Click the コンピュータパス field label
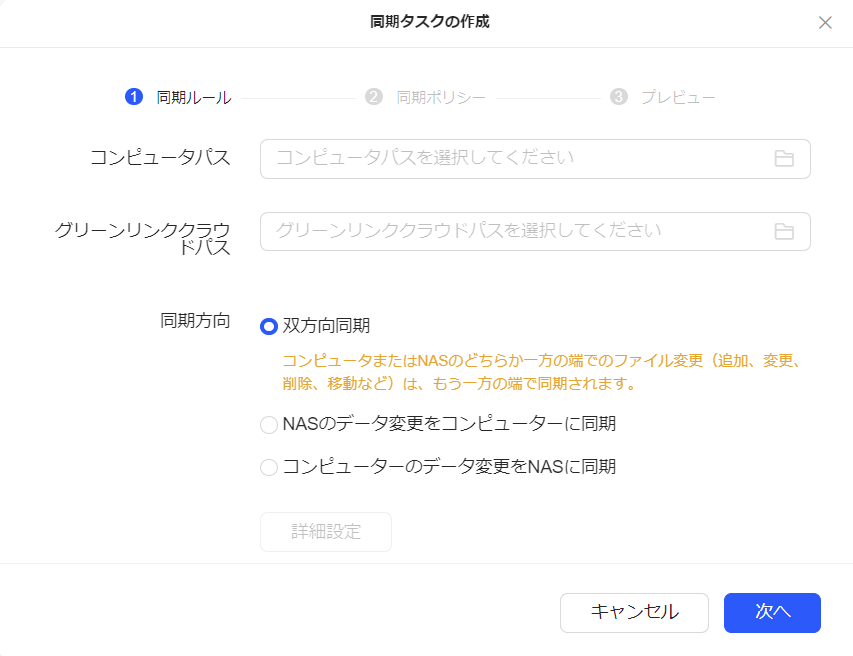853x656 pixels. pos(160,157)
